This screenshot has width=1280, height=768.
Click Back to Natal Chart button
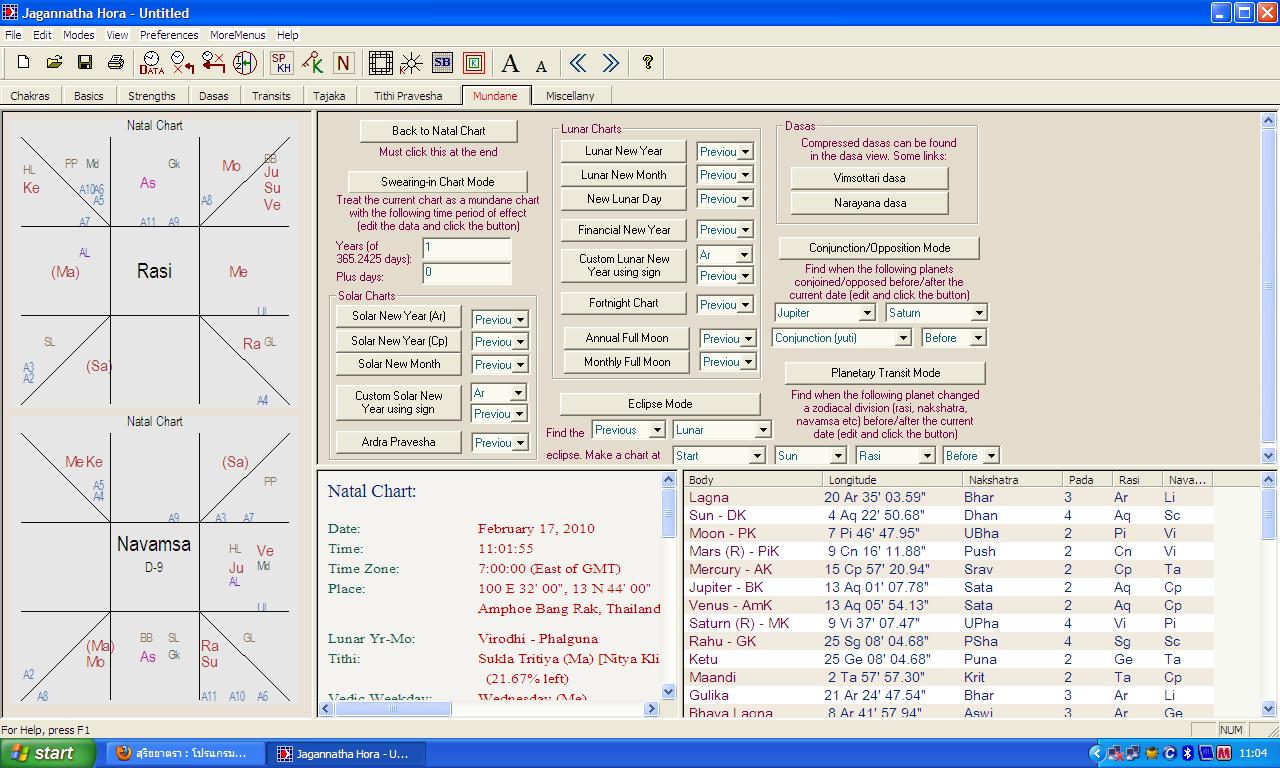pyautogui.click(x=438, y=131)
